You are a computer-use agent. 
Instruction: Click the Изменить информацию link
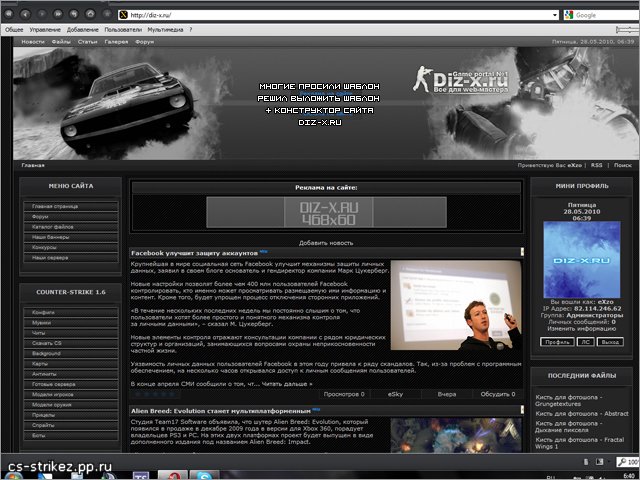point(582,329)
